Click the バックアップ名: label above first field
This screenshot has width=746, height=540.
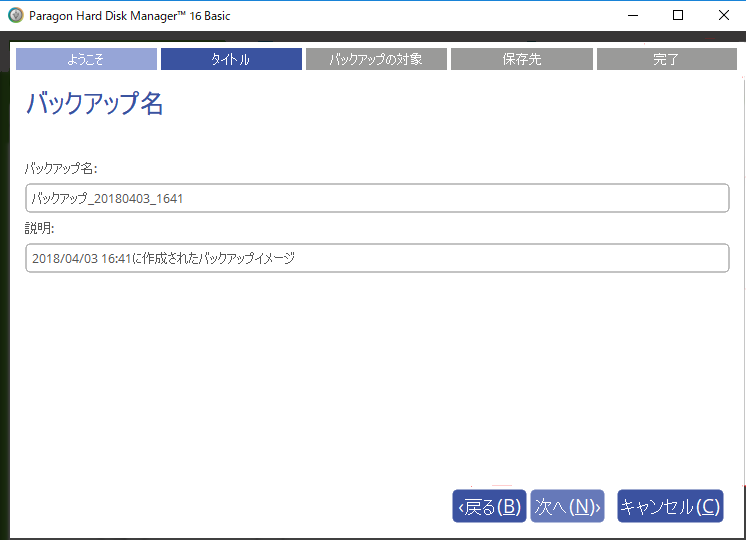[60, 168]
